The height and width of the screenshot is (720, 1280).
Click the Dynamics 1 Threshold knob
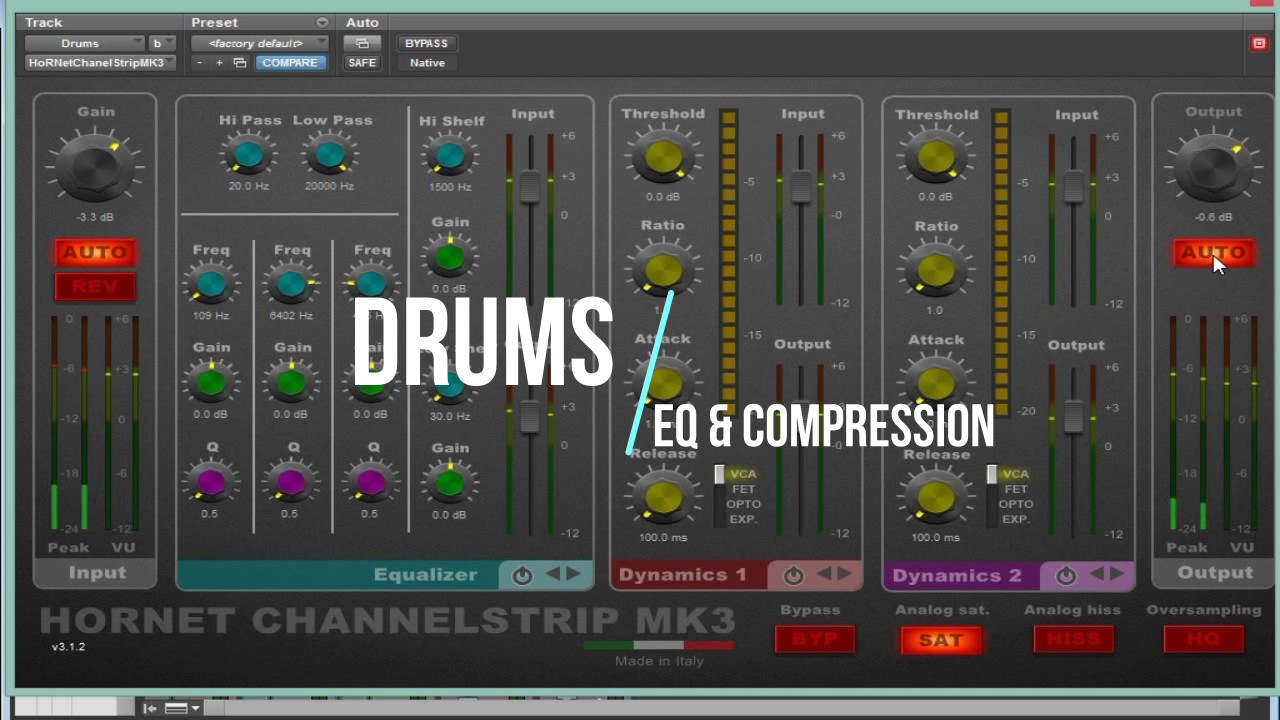tap(661, 157)
